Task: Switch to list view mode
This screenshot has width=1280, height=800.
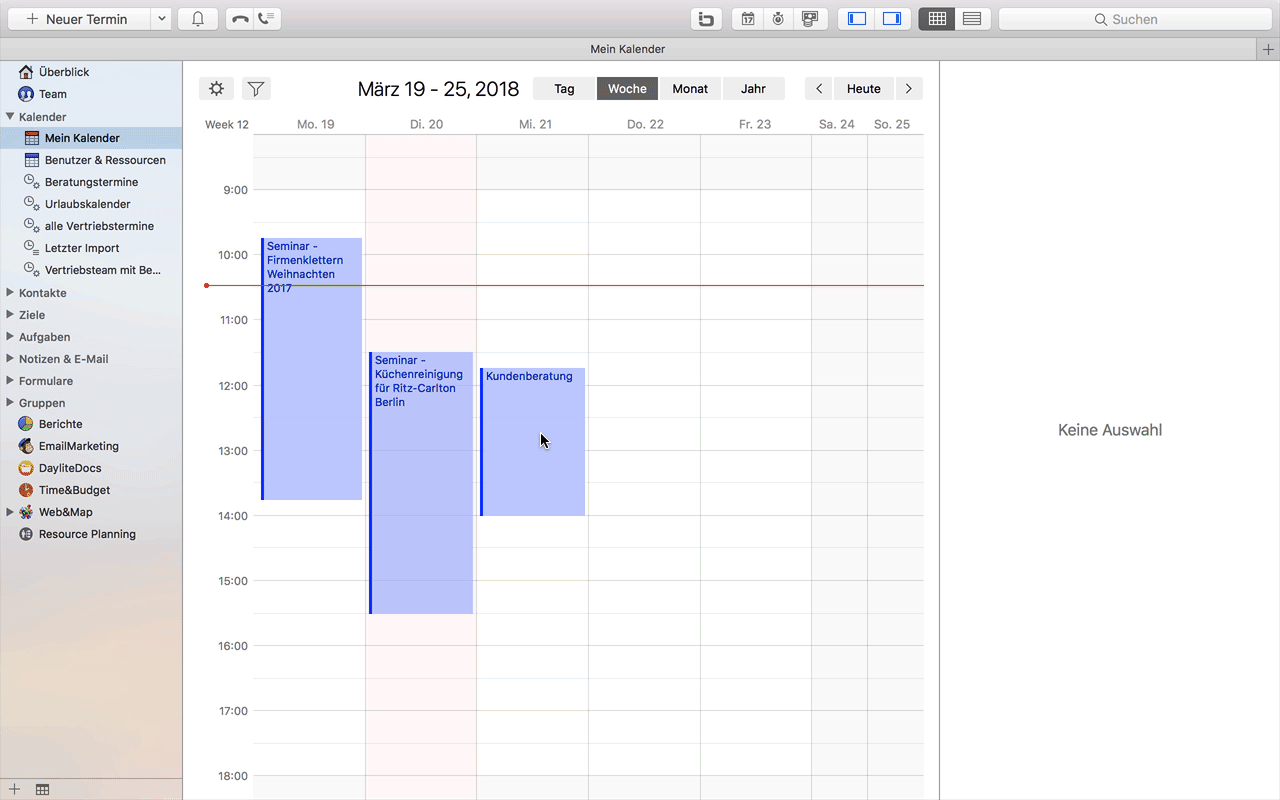Action: [x=972, y=19]
